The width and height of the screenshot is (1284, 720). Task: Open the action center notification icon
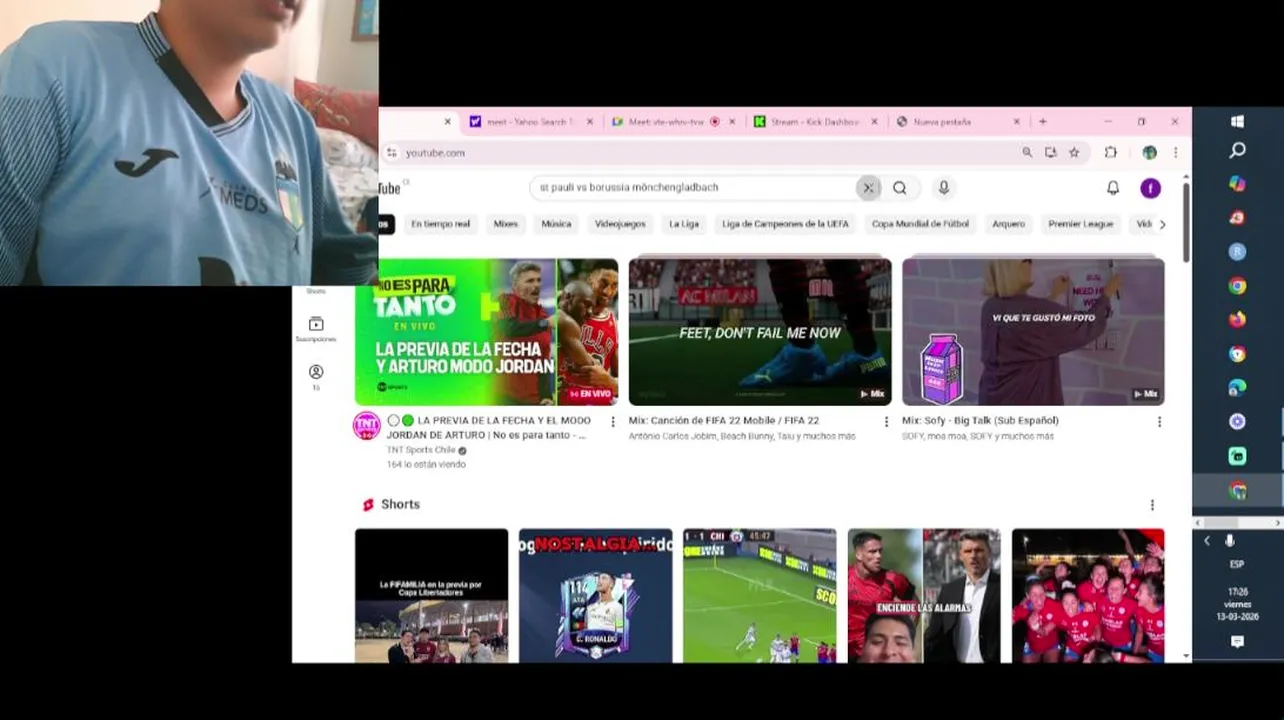point(1237,642)
